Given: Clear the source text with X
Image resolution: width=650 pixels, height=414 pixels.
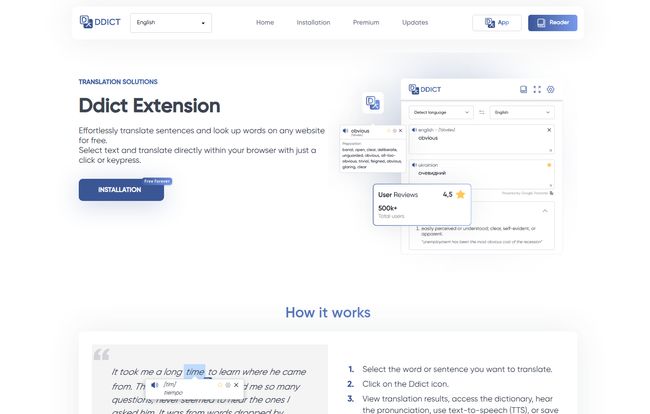Looking at the screenshot, I should click(549, 130).
